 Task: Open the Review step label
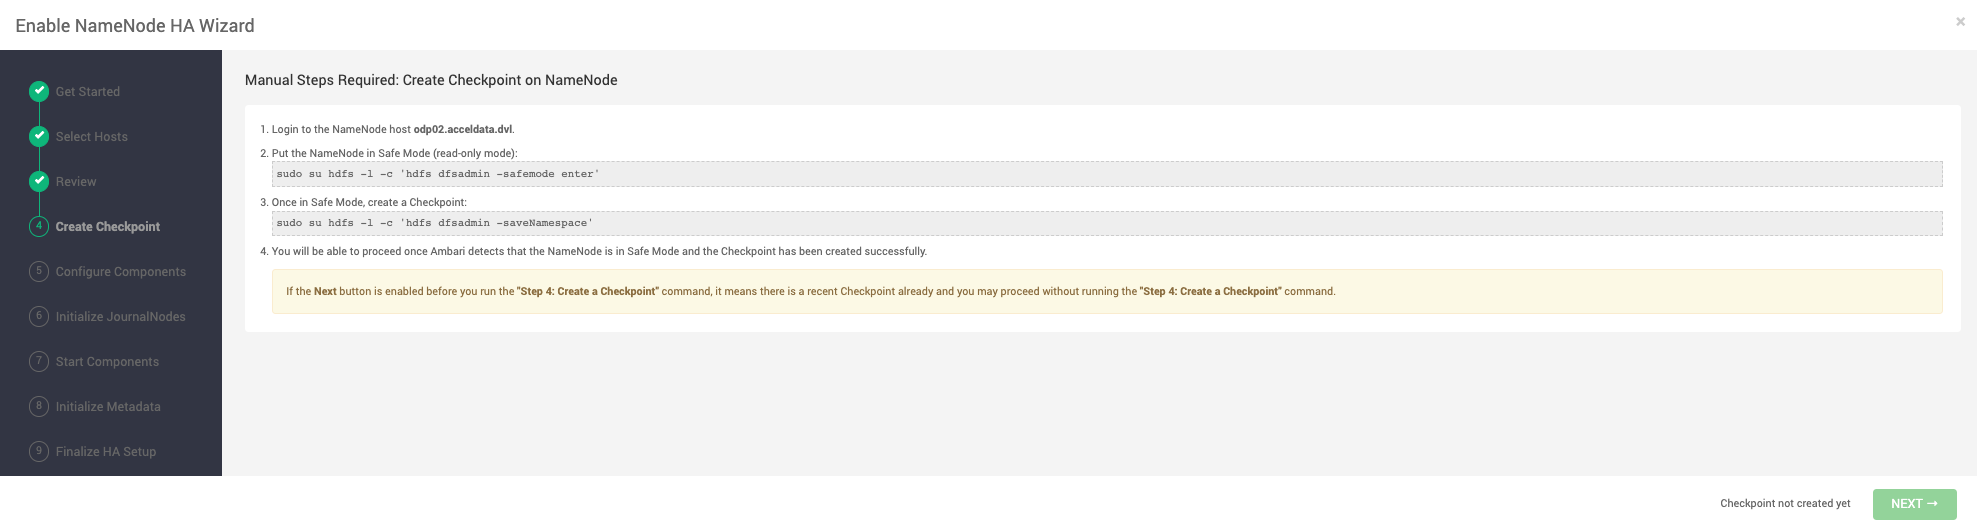tap(76, 182)
